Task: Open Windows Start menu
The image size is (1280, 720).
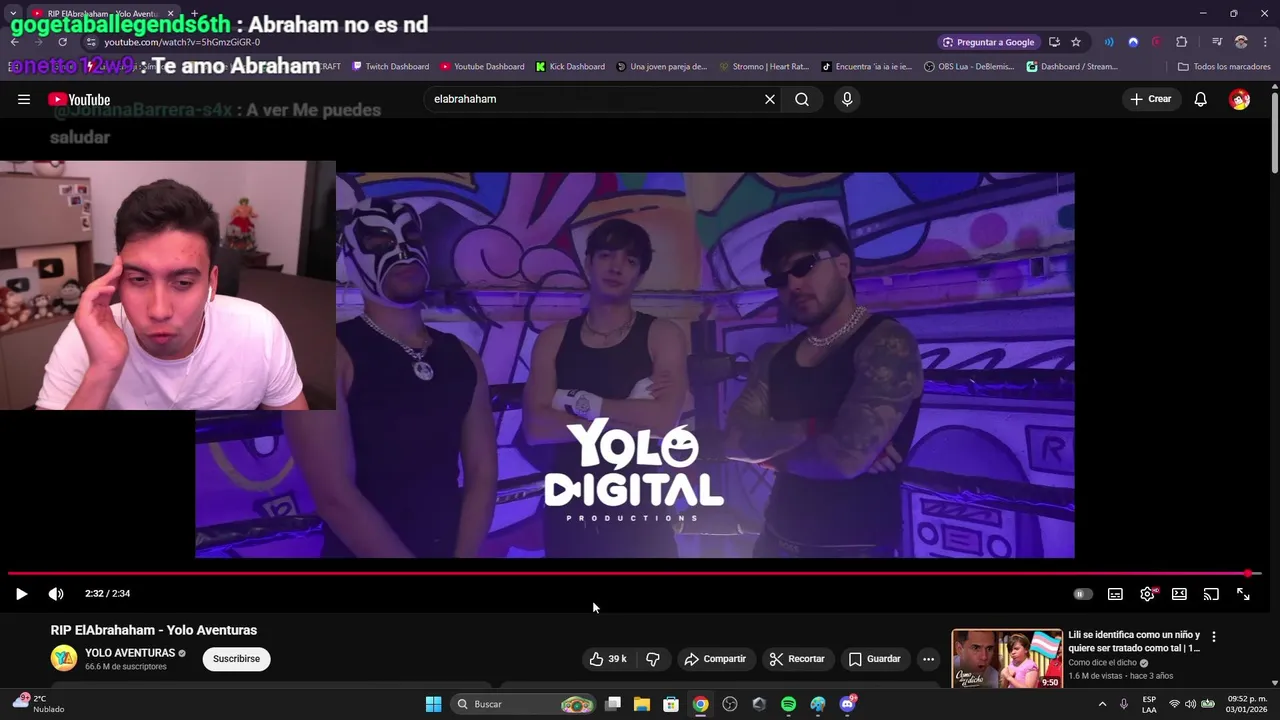Action: tap(433, 704)
